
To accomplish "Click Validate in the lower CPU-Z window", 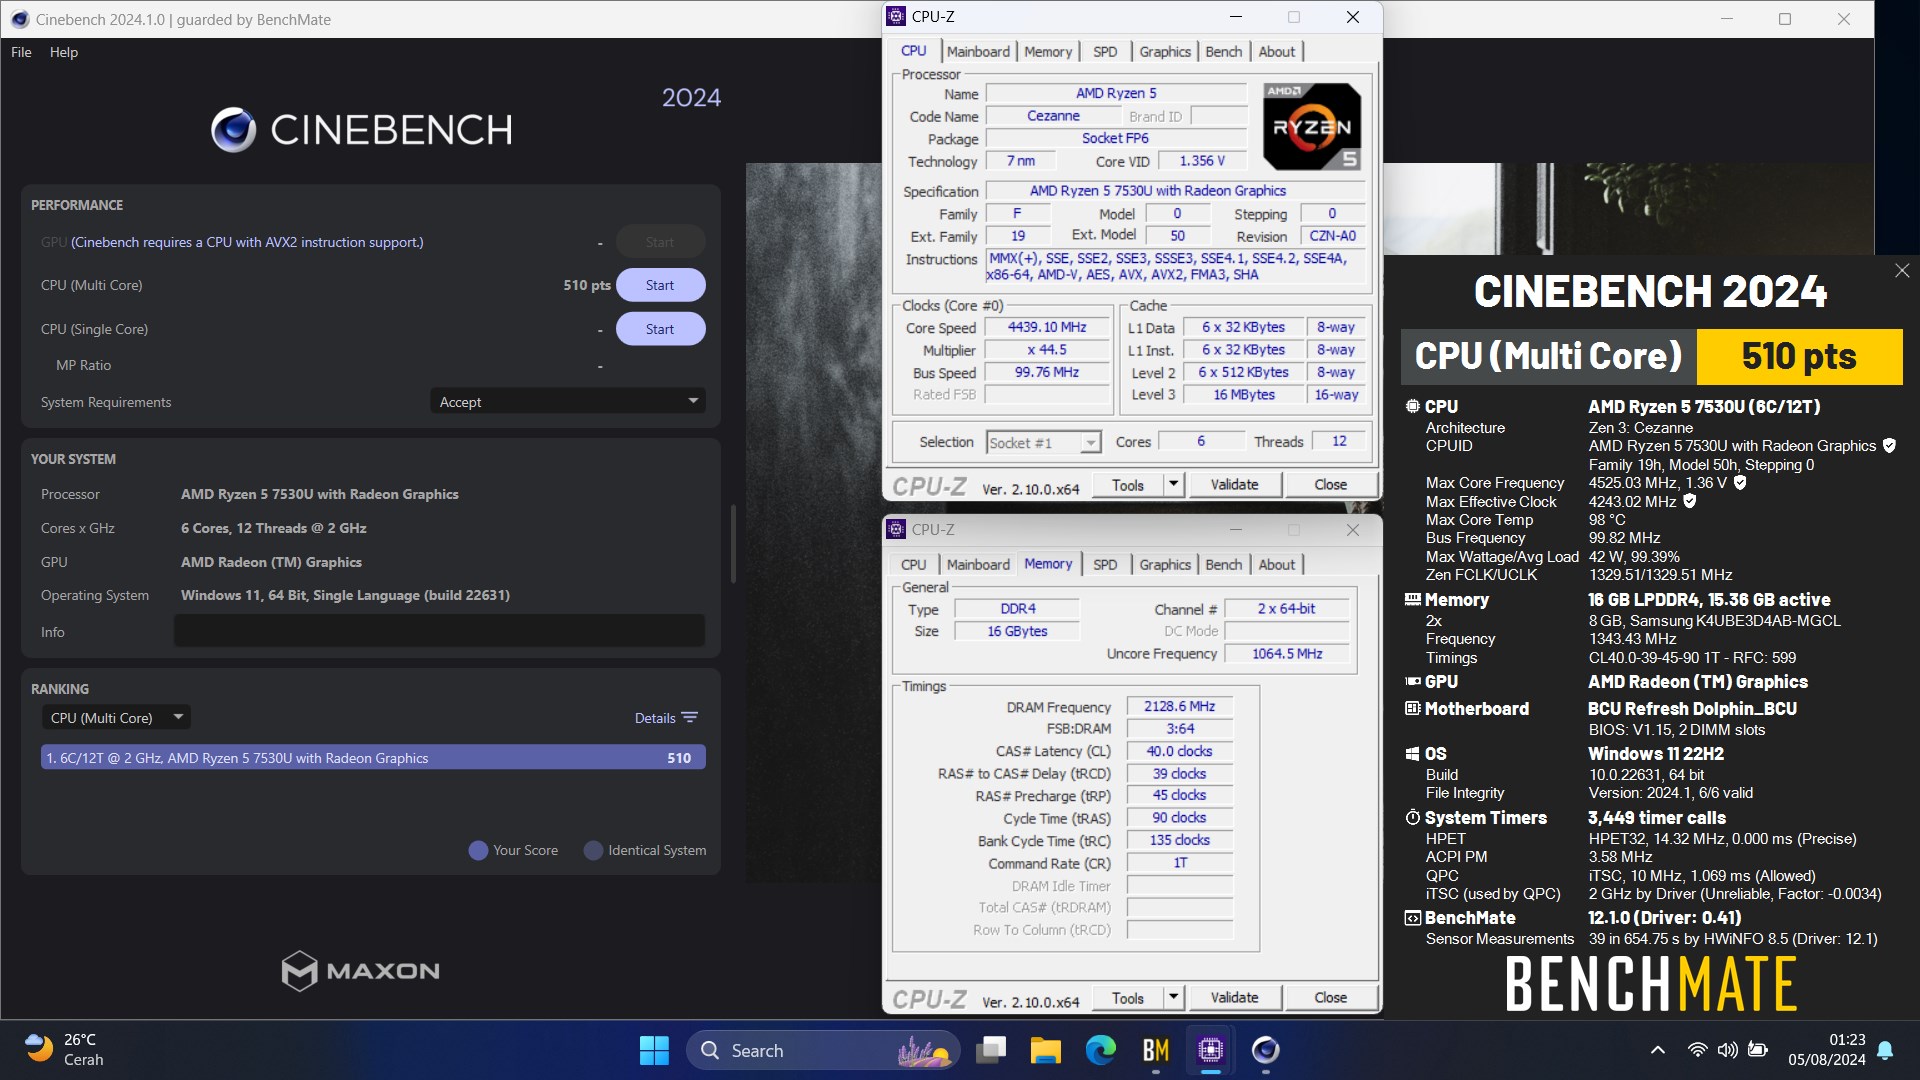I will coord(1234,998).
